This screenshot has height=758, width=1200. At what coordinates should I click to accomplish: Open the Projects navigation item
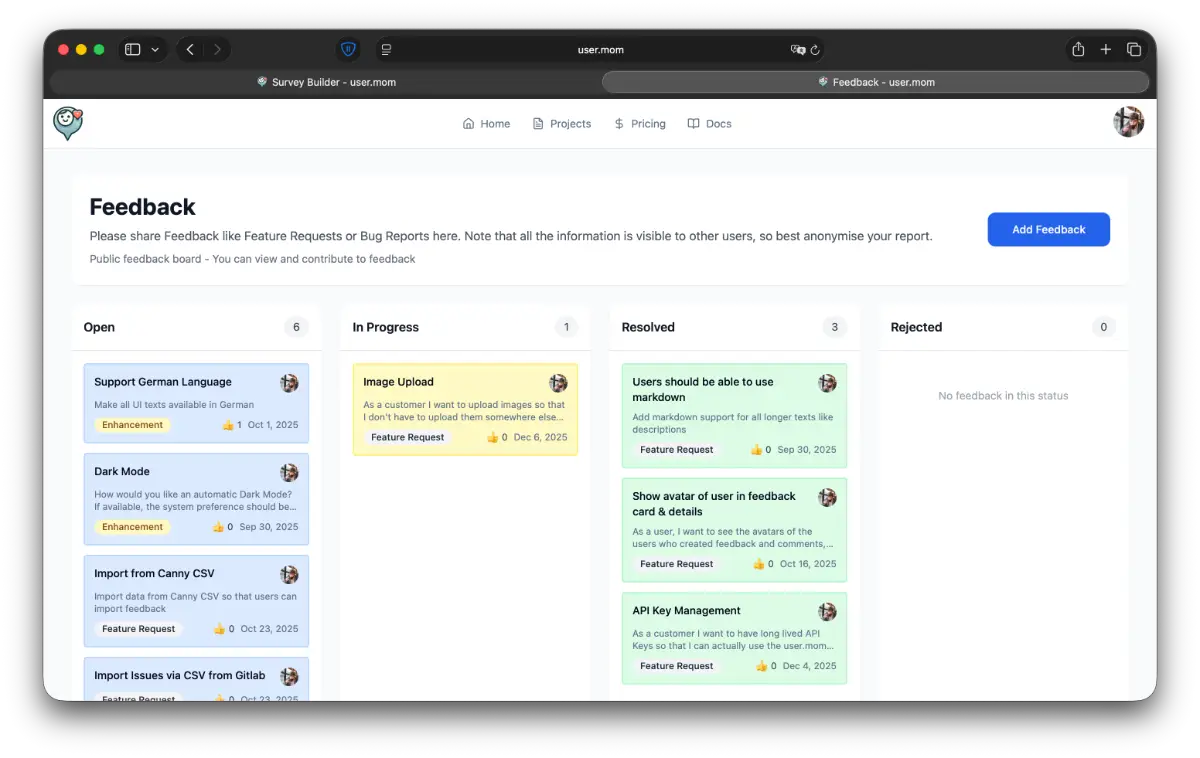(x=561, y=124)
